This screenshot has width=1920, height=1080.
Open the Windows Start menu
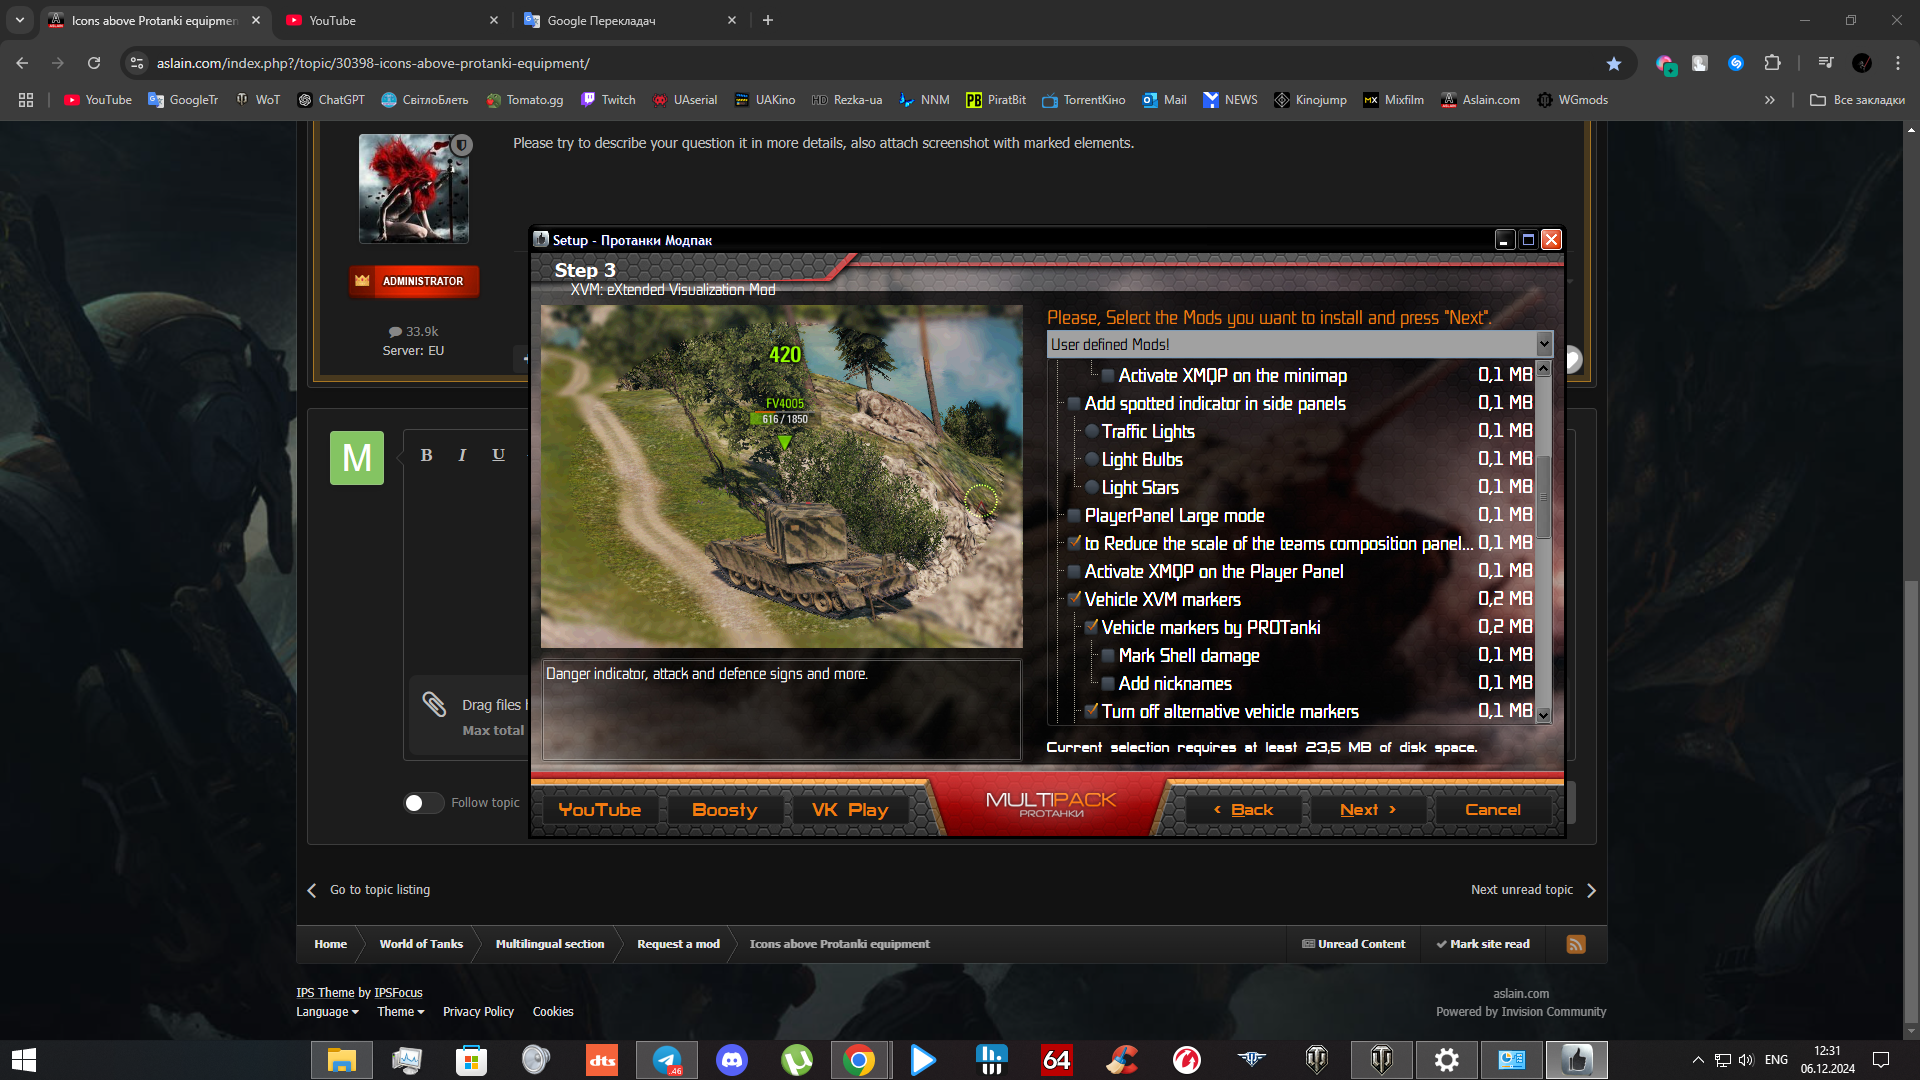24,1060
